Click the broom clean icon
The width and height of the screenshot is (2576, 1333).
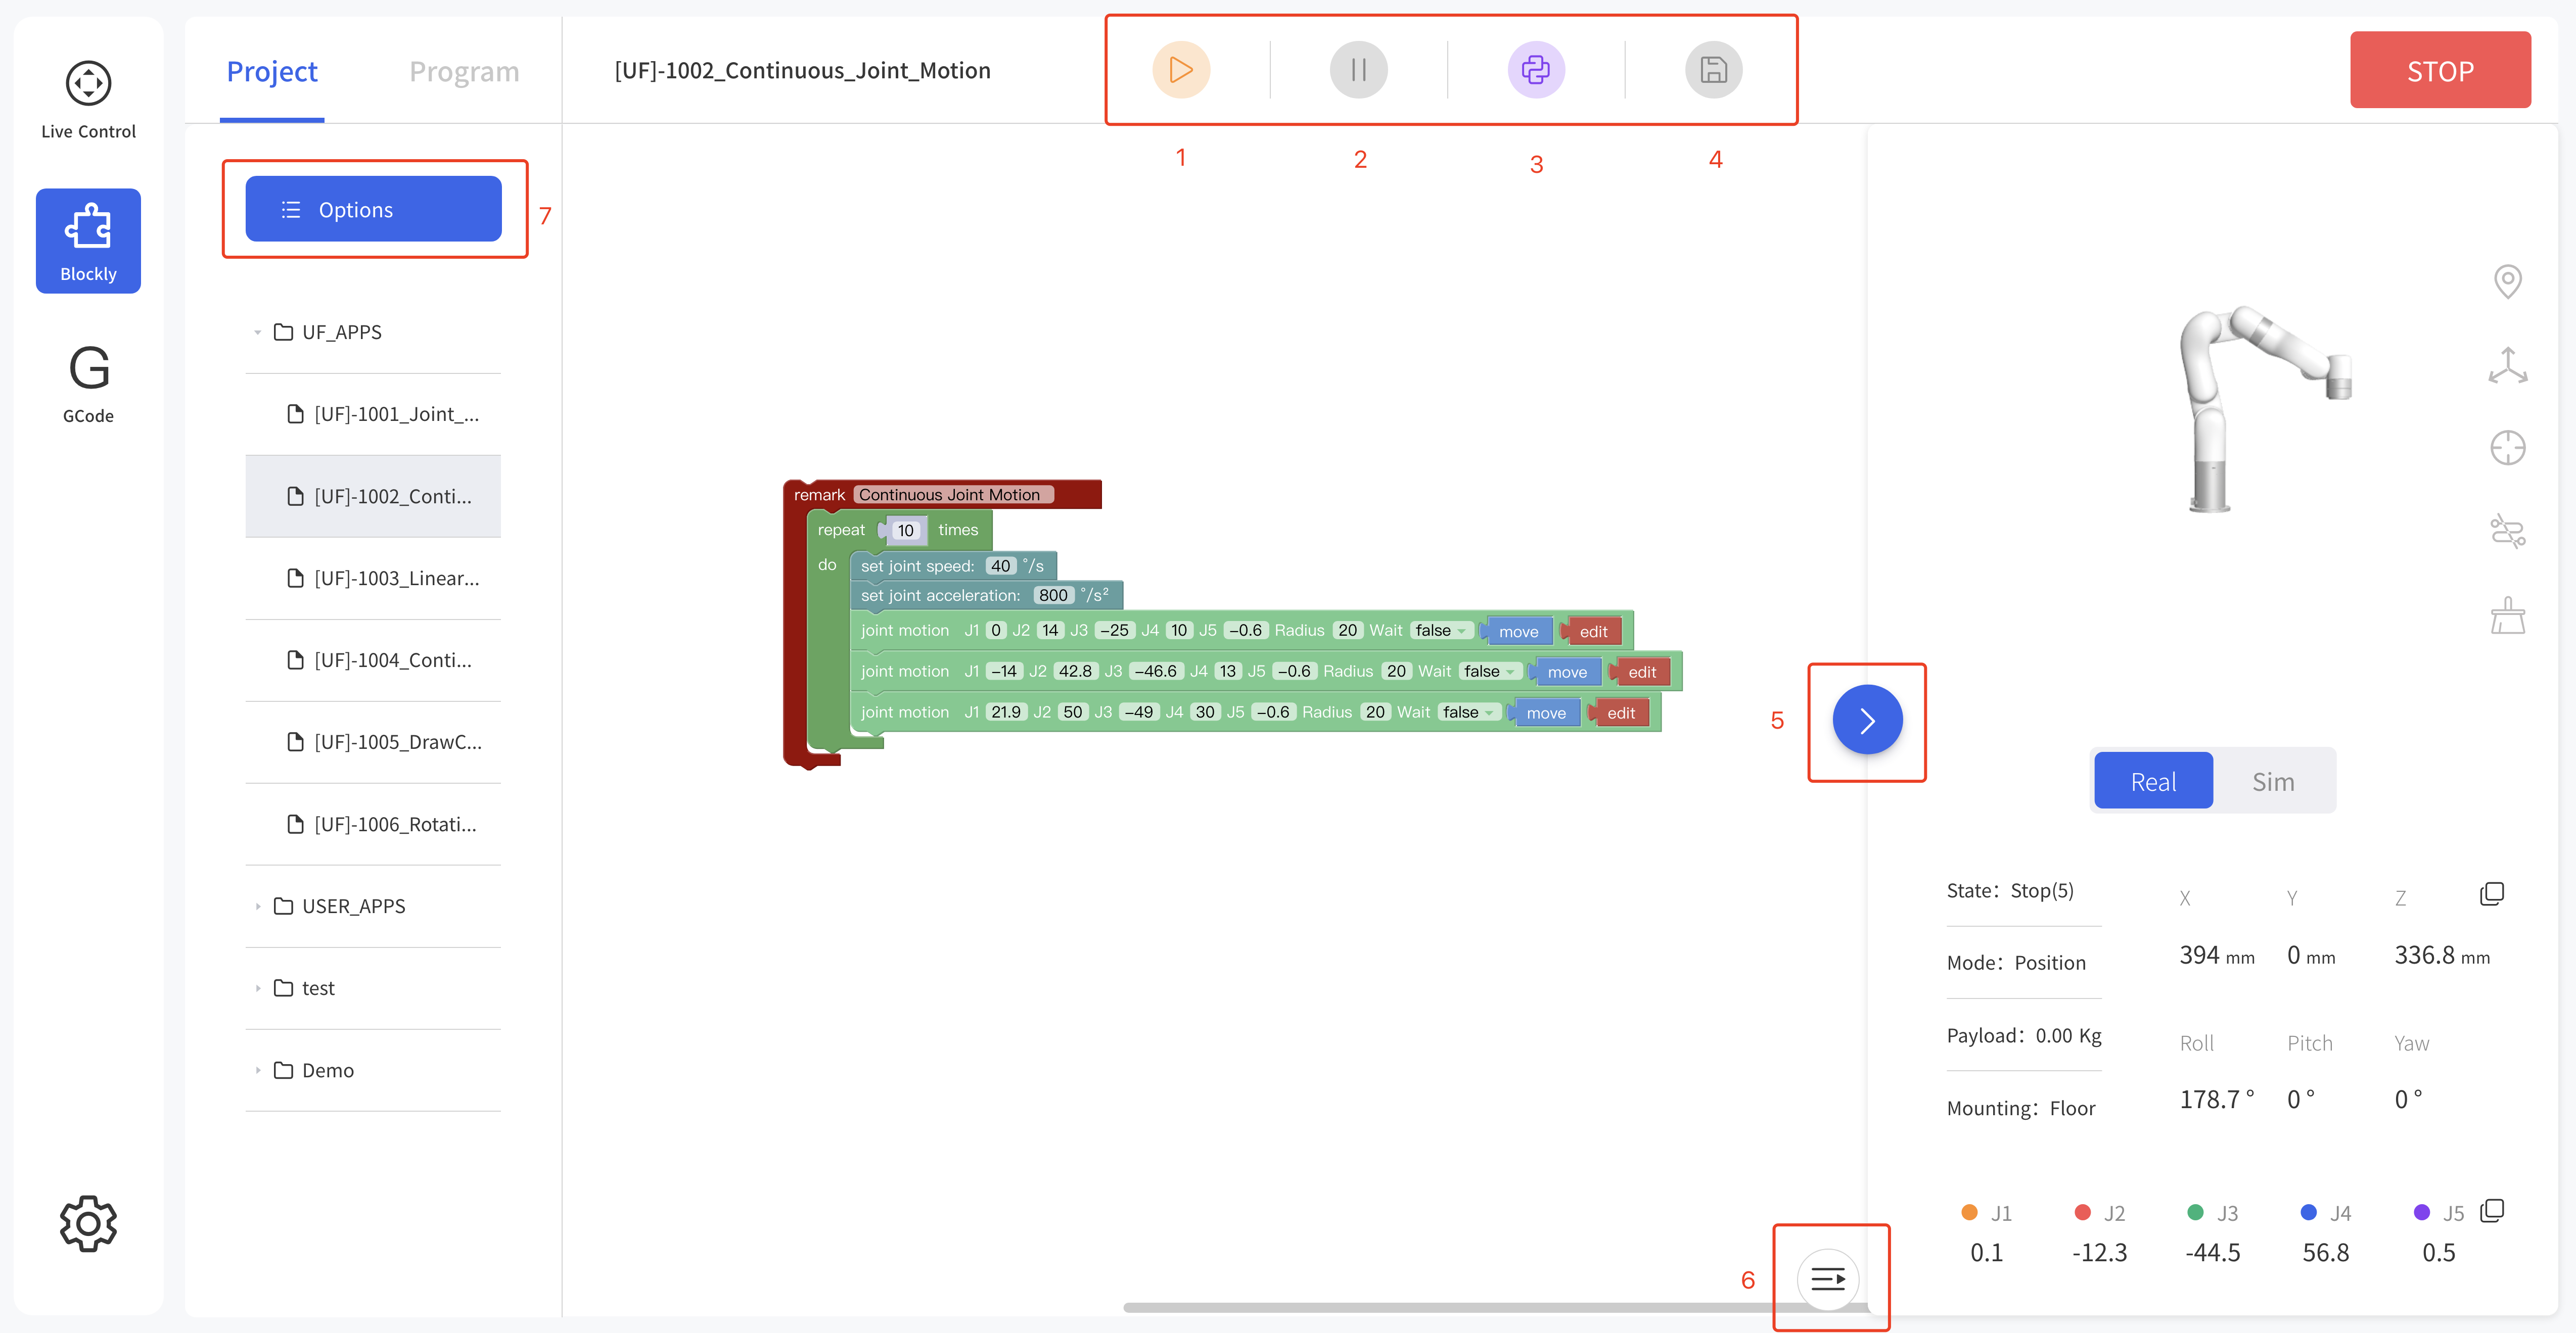pos(2508,615)
